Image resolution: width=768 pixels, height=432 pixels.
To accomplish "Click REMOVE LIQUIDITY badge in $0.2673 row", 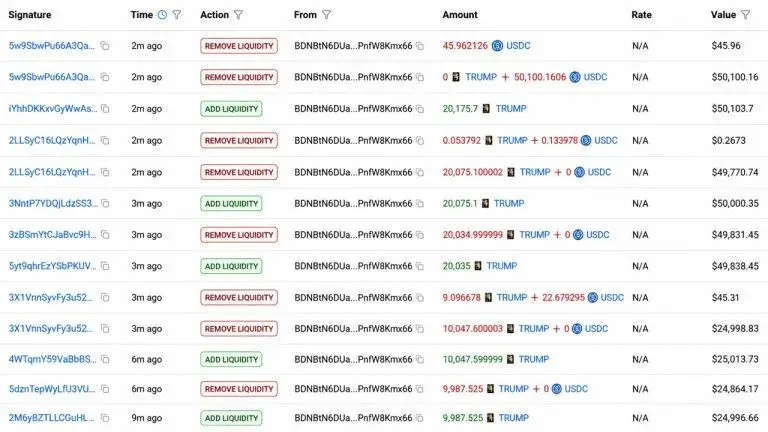I will [239, 141].
